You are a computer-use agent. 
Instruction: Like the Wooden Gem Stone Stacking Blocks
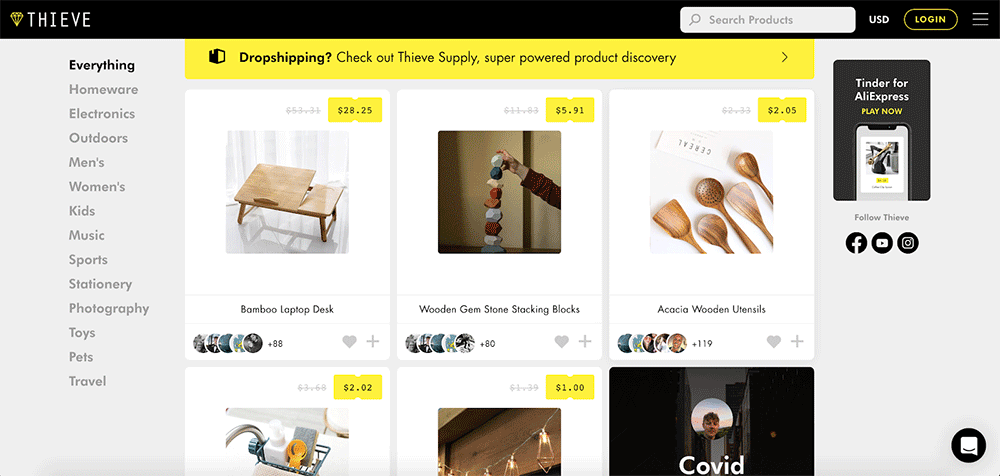pyautogui.click(x=561, y=342)
